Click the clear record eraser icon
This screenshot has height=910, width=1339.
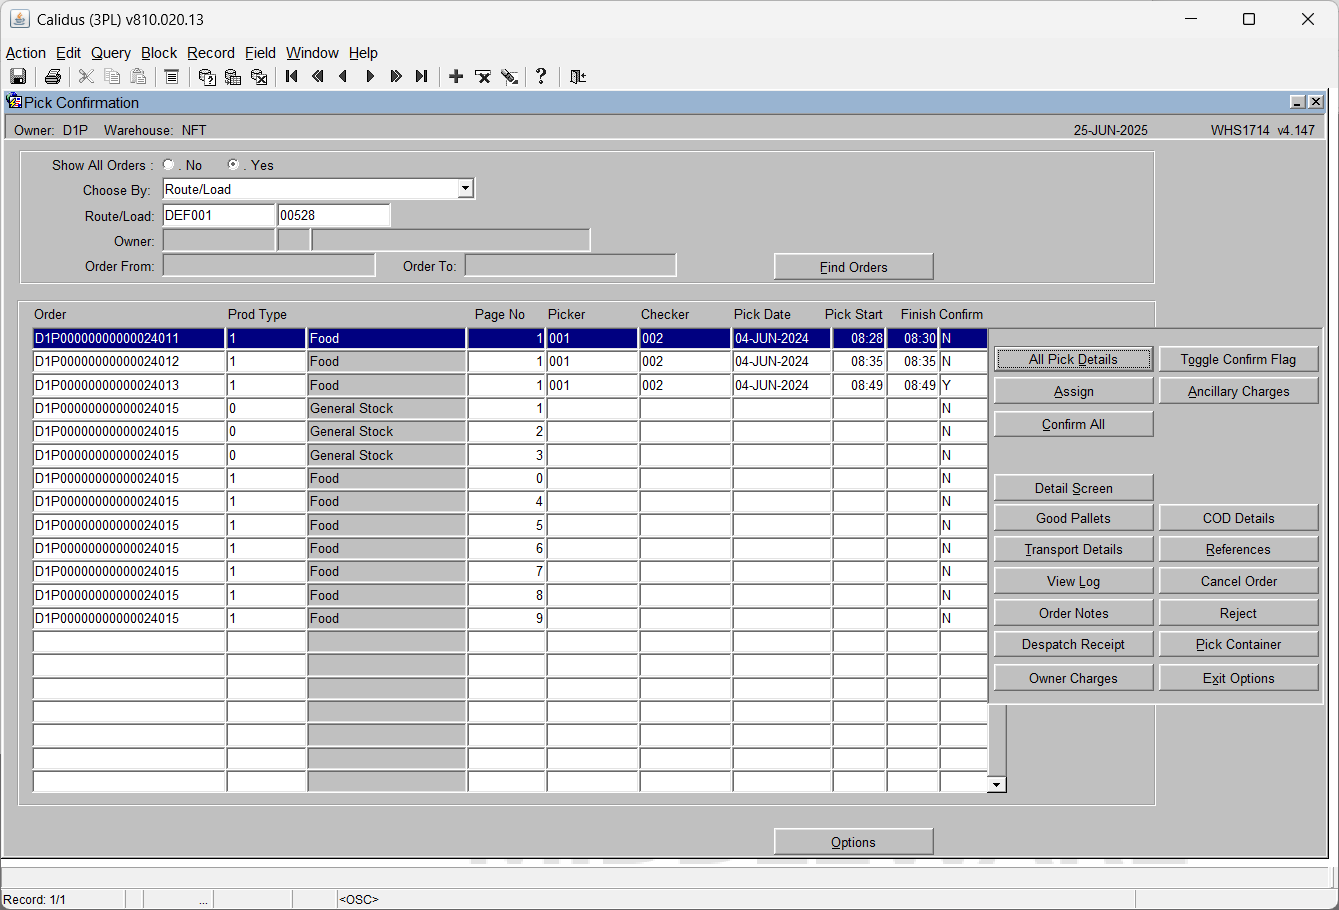509,76
